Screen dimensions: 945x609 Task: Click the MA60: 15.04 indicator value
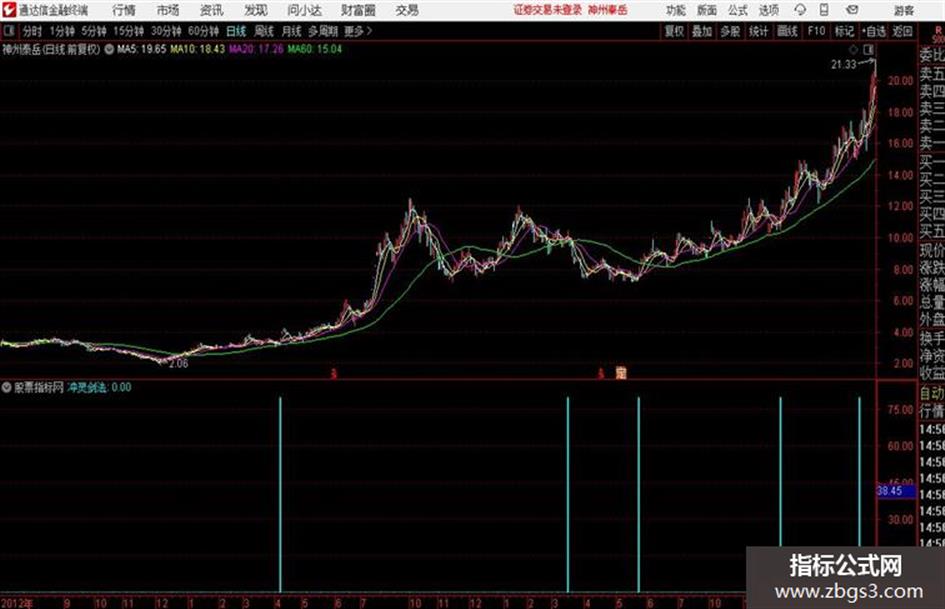click(x=315, y=49)
